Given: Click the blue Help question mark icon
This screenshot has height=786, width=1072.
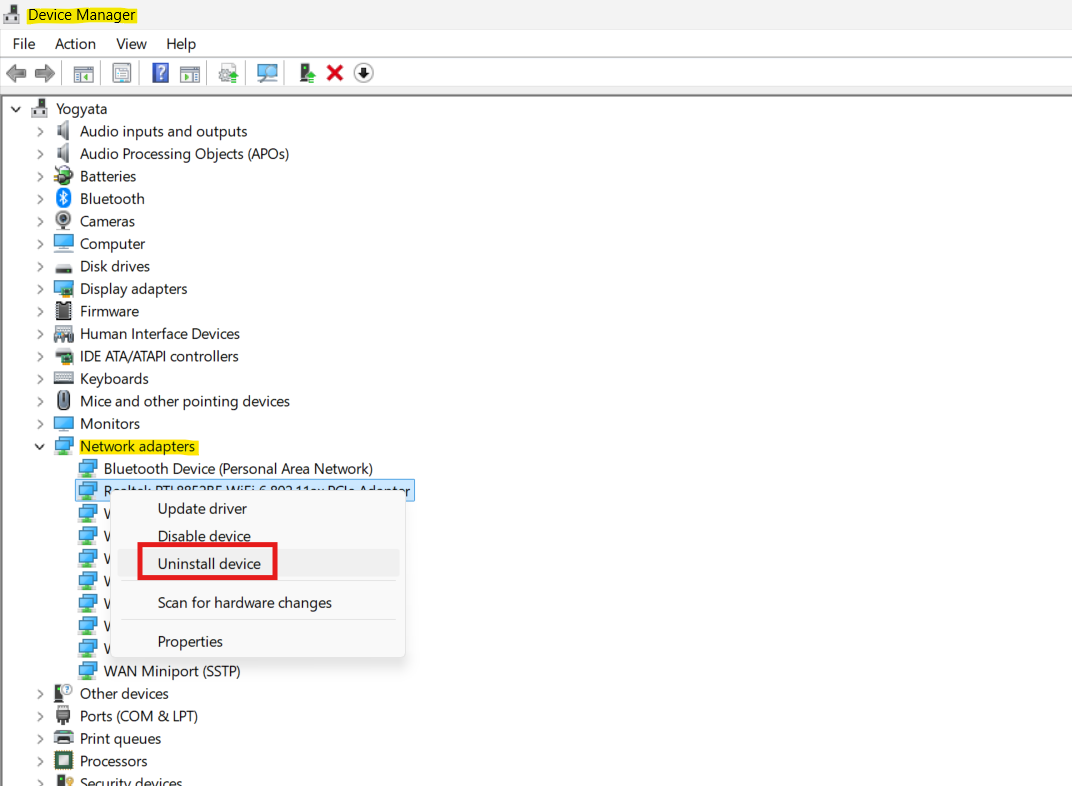Looking at the screenshot, I should [x=160, y=73].
